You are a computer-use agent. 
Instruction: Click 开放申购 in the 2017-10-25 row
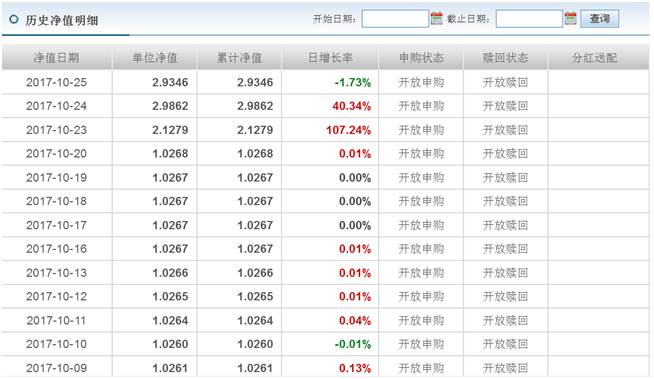tap(421, 82)
